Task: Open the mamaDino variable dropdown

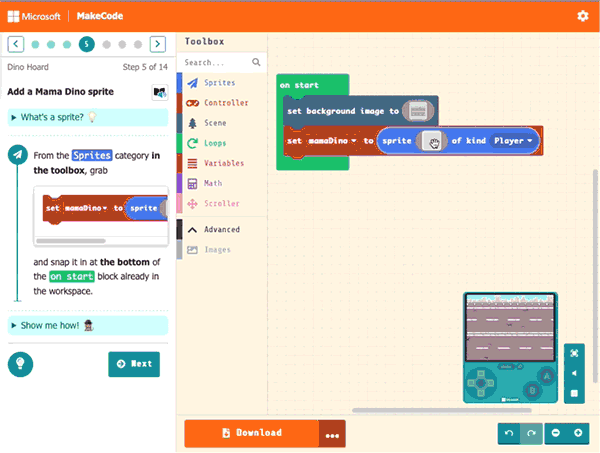Action: click(332, 141)
